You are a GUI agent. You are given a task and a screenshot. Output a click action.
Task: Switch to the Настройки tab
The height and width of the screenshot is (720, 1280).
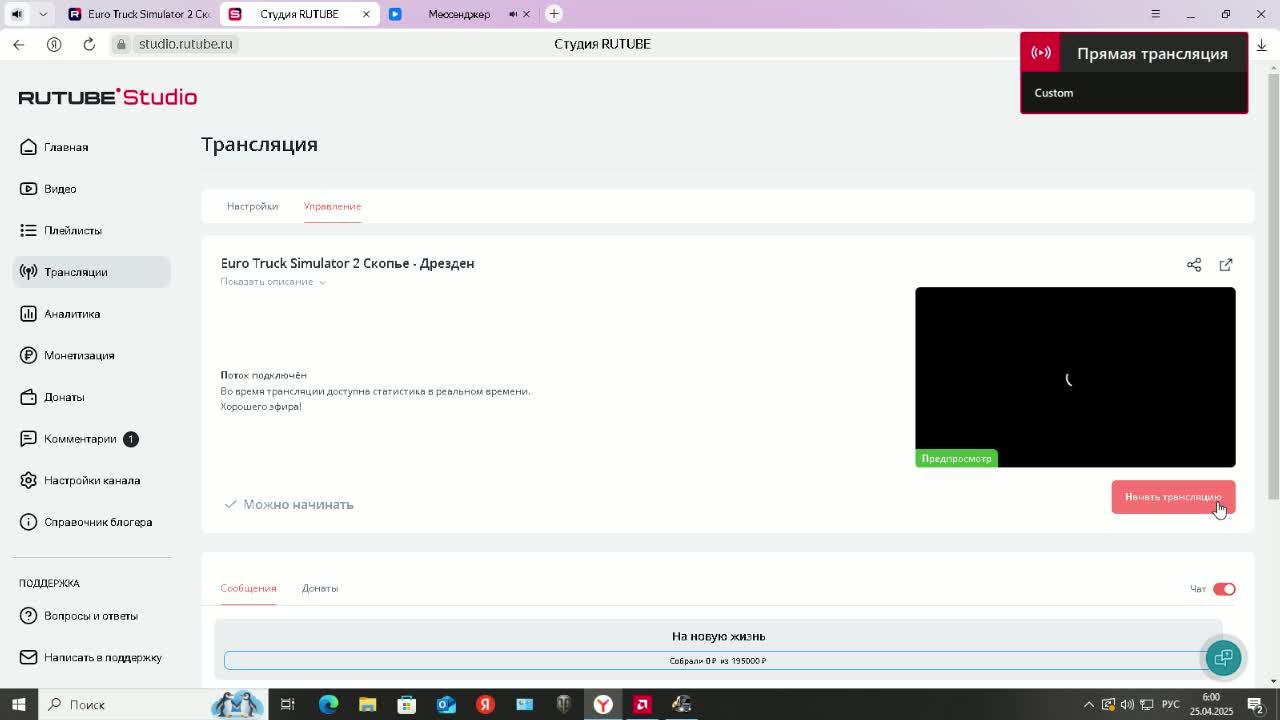tap(252, 206)
